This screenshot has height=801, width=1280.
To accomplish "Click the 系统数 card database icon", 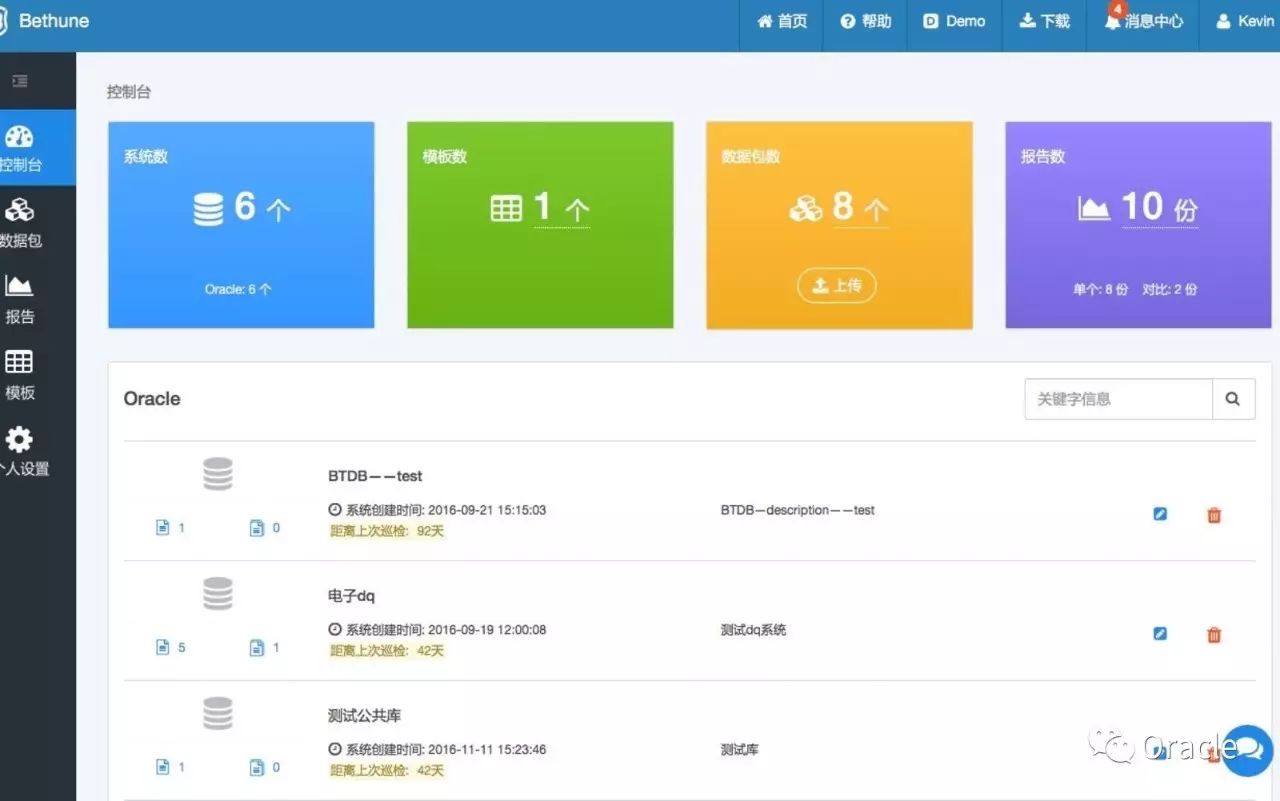I will tap(208, 208).
